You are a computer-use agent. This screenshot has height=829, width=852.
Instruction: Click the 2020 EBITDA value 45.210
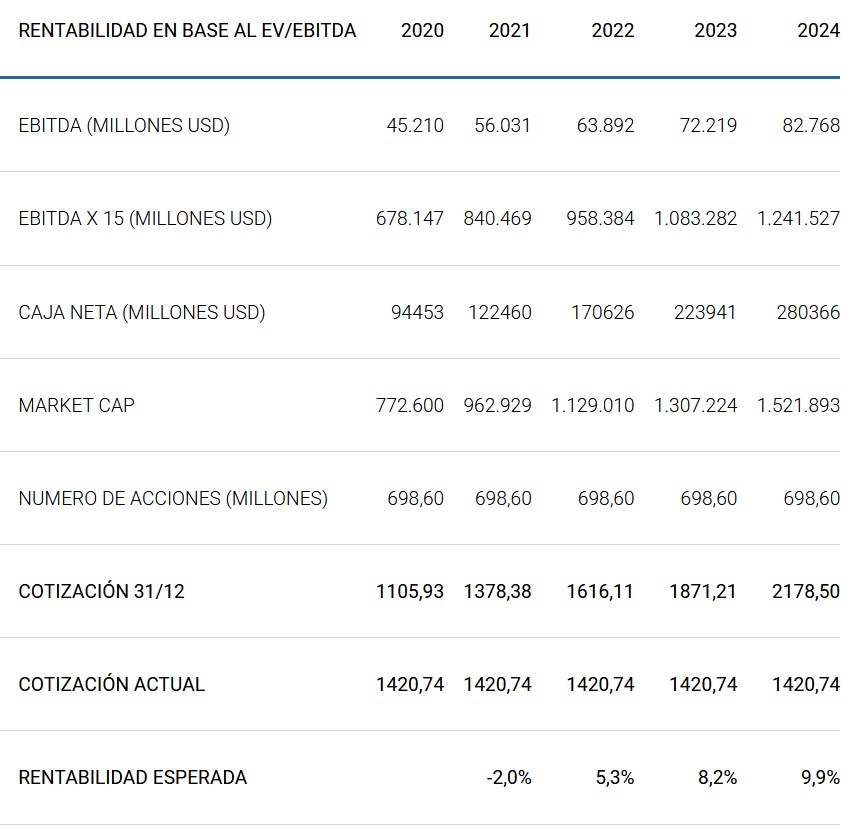click(x=415, y=125)
